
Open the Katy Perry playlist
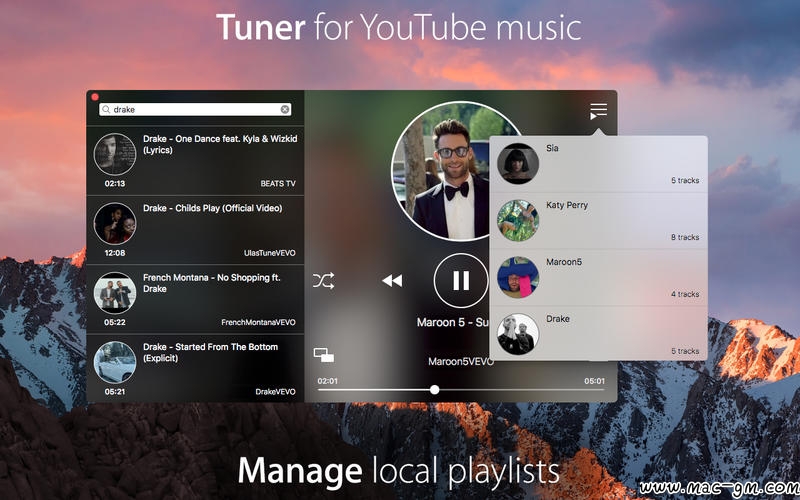tap(598, 221)
